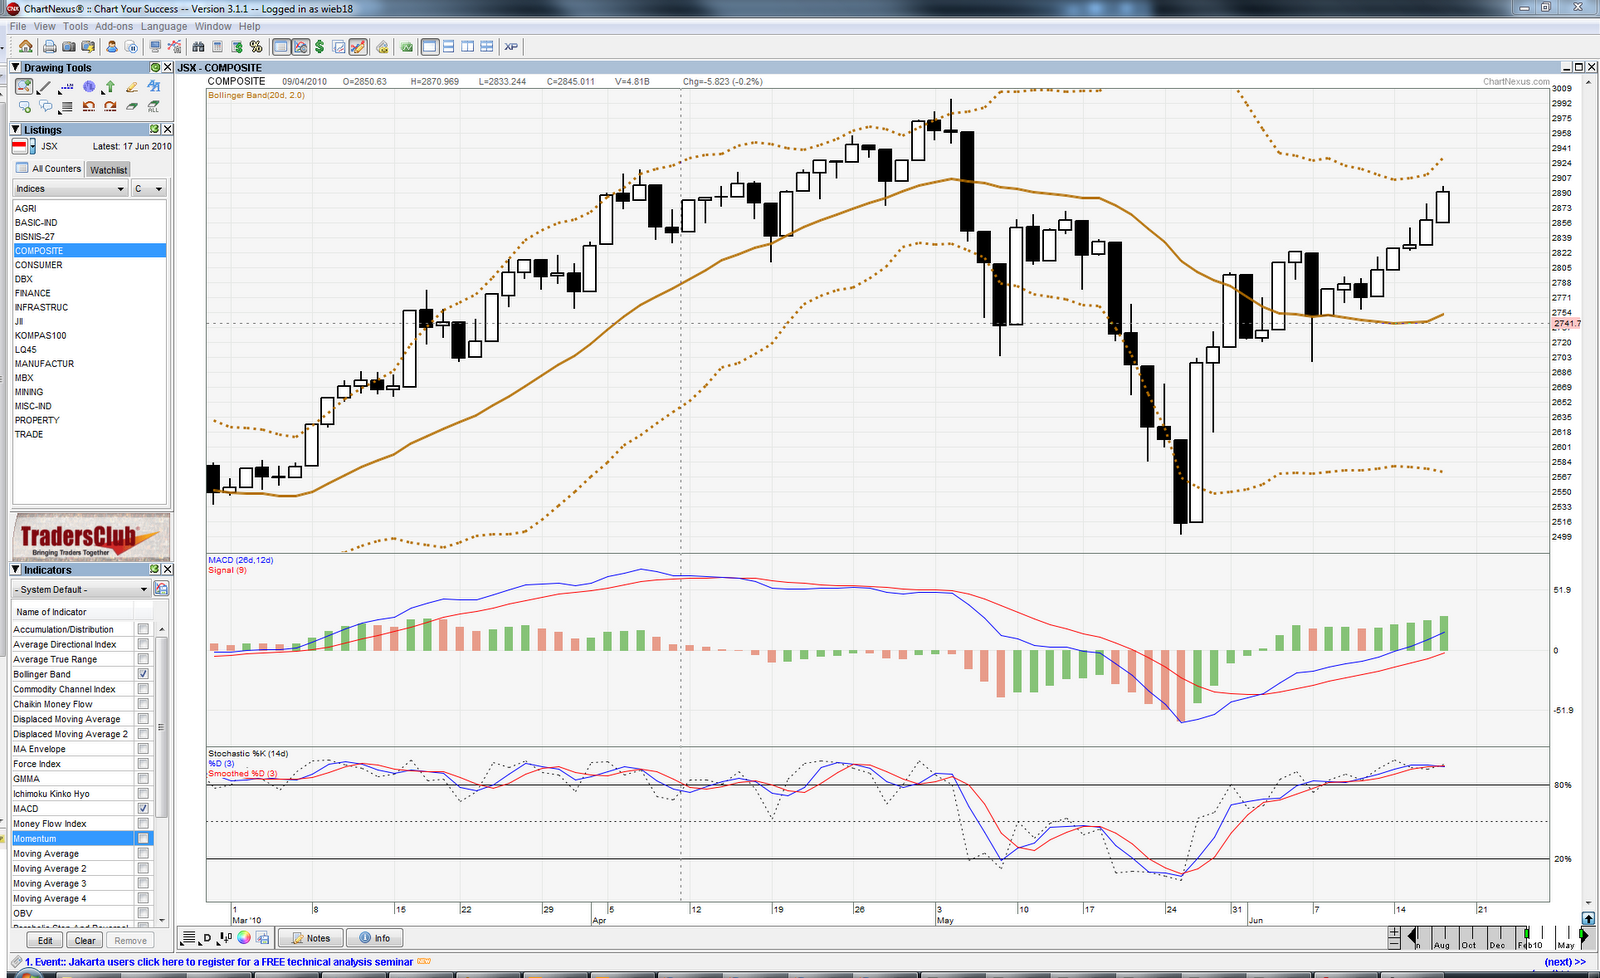This screenshot has height=978, width=1600.
Task: Collapse the Indicators panel
Action: [x=16, y=569]
